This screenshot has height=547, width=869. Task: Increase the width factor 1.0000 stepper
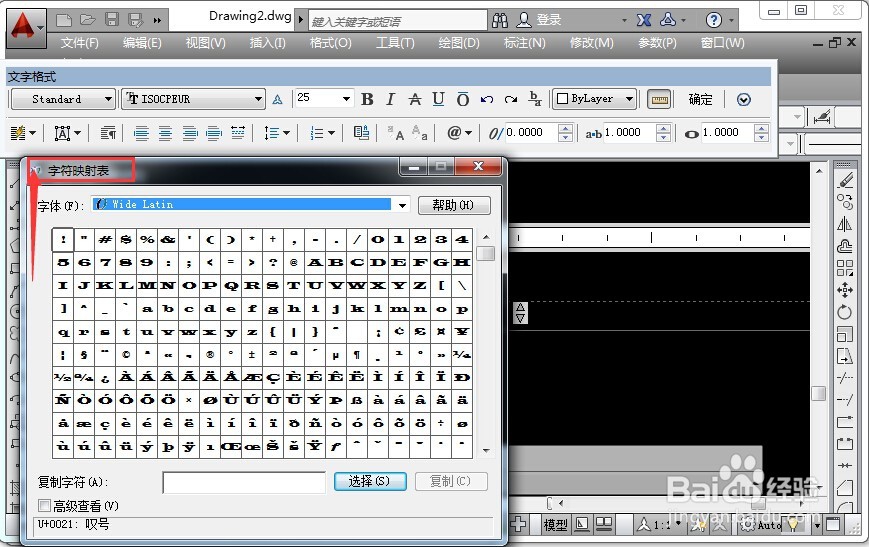pos(761,129)
